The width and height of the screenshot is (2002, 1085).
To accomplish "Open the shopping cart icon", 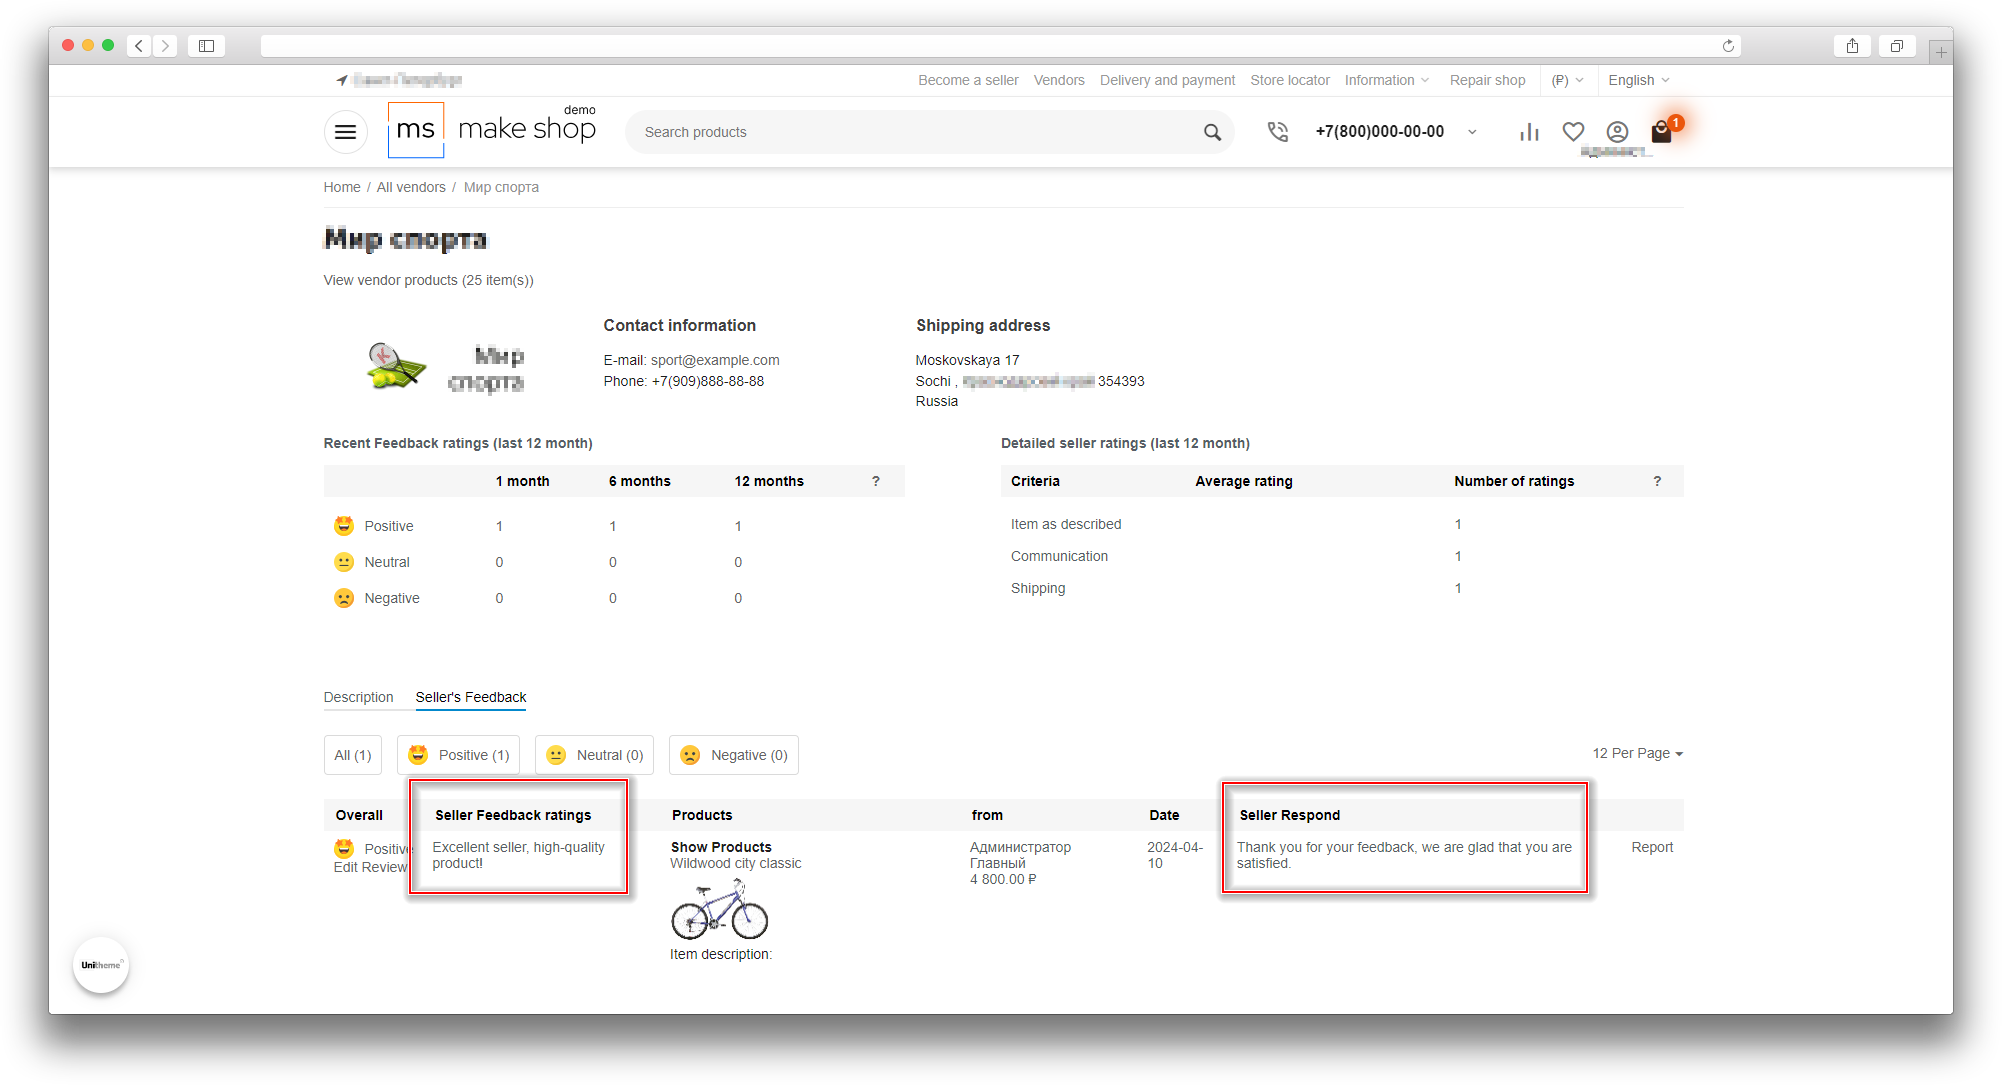I will (1661, 132).
